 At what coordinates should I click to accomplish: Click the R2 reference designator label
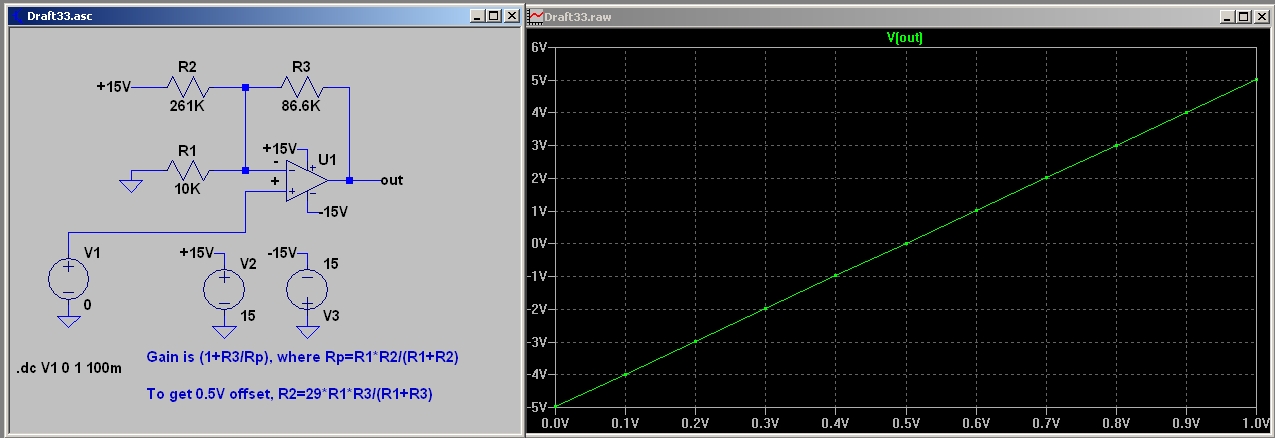tap(187, 66)
